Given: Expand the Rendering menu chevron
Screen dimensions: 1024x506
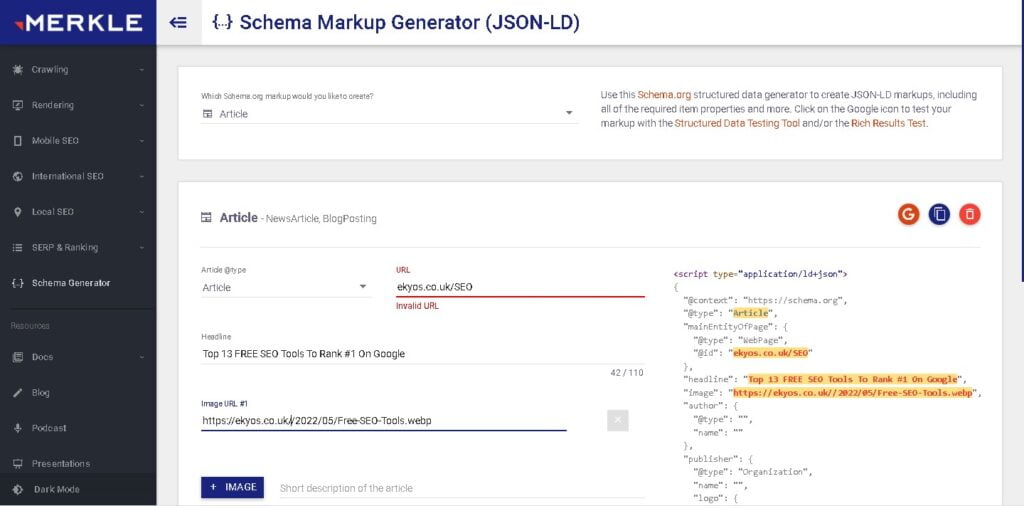Looking at the screenshot, I should pyautogui.click(x=142, y=105).
